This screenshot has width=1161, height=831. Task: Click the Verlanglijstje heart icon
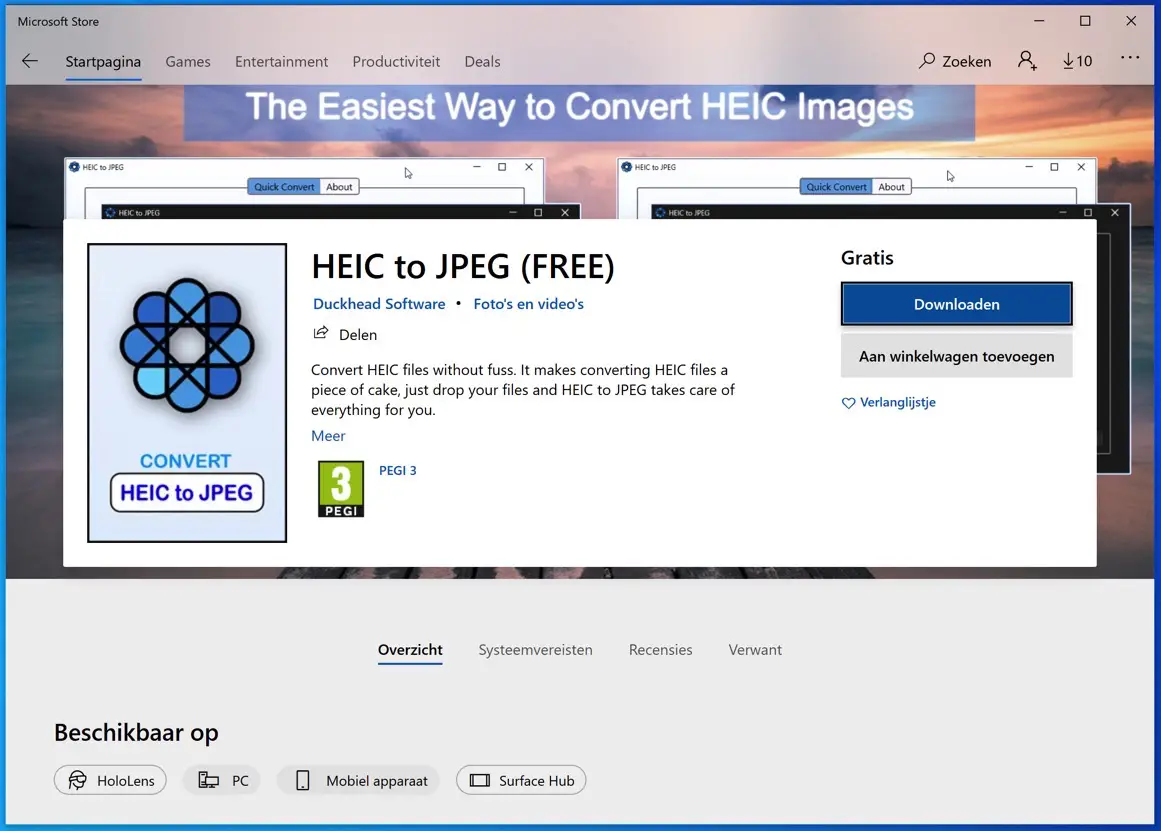click(x=849, y=403)
